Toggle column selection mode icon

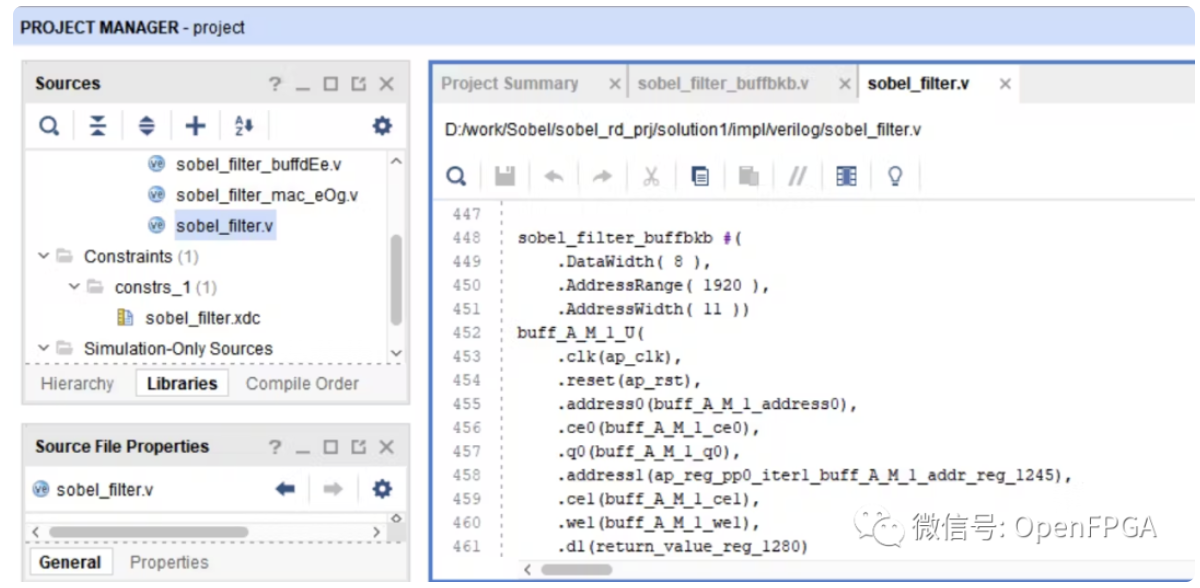[846, 176]
